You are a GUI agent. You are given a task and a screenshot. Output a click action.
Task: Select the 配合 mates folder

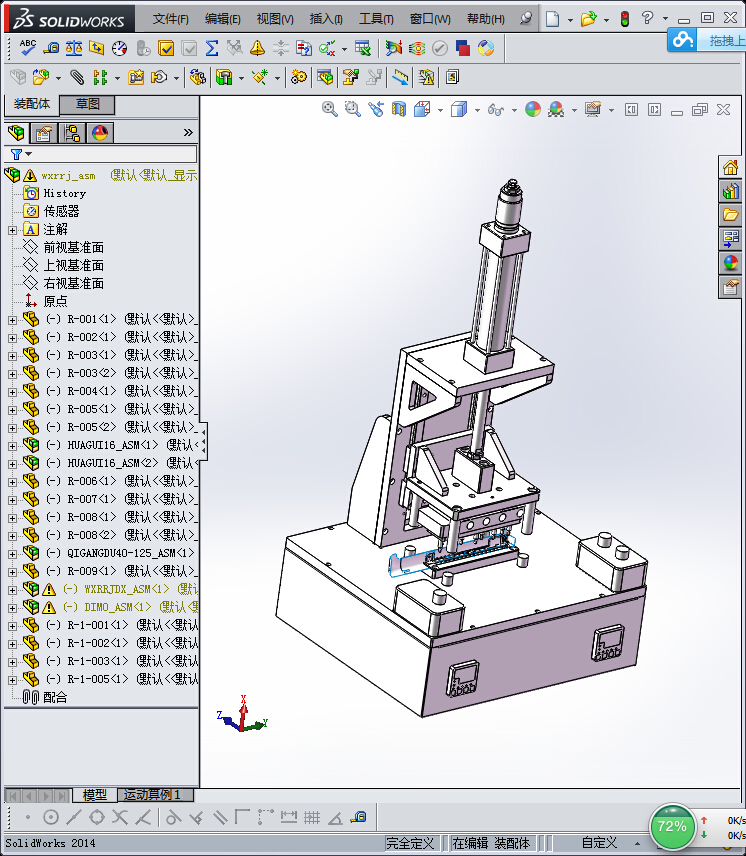55,698
